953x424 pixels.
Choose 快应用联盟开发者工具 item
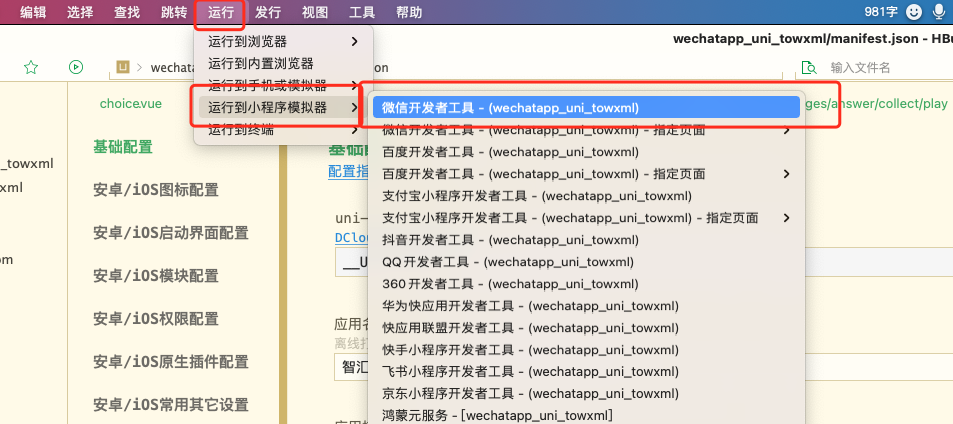coord(587,328)
